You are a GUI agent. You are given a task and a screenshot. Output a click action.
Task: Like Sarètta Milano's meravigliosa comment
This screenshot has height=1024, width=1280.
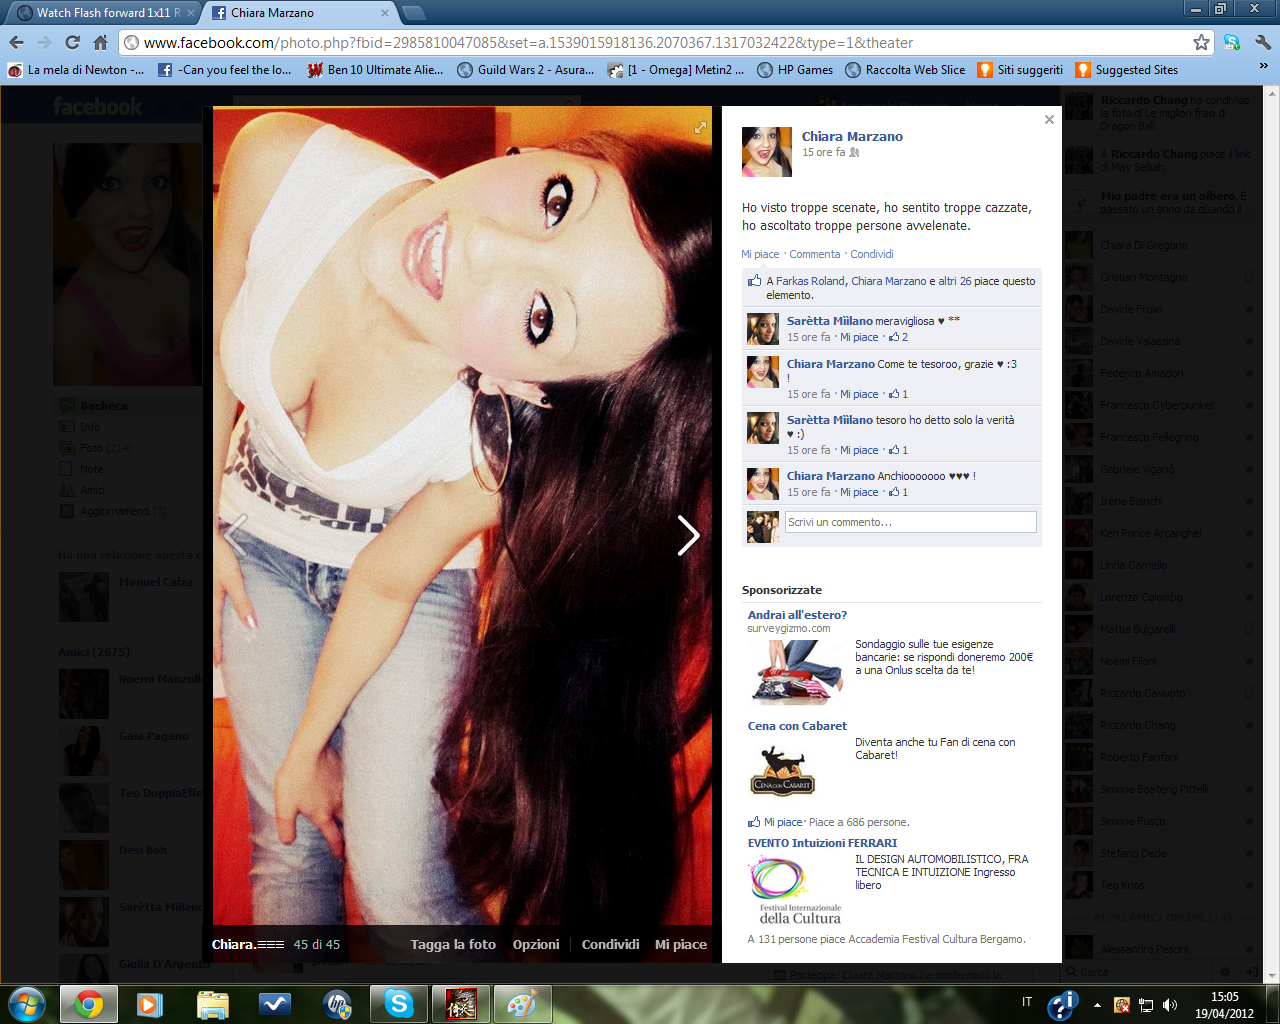(859, 338)
